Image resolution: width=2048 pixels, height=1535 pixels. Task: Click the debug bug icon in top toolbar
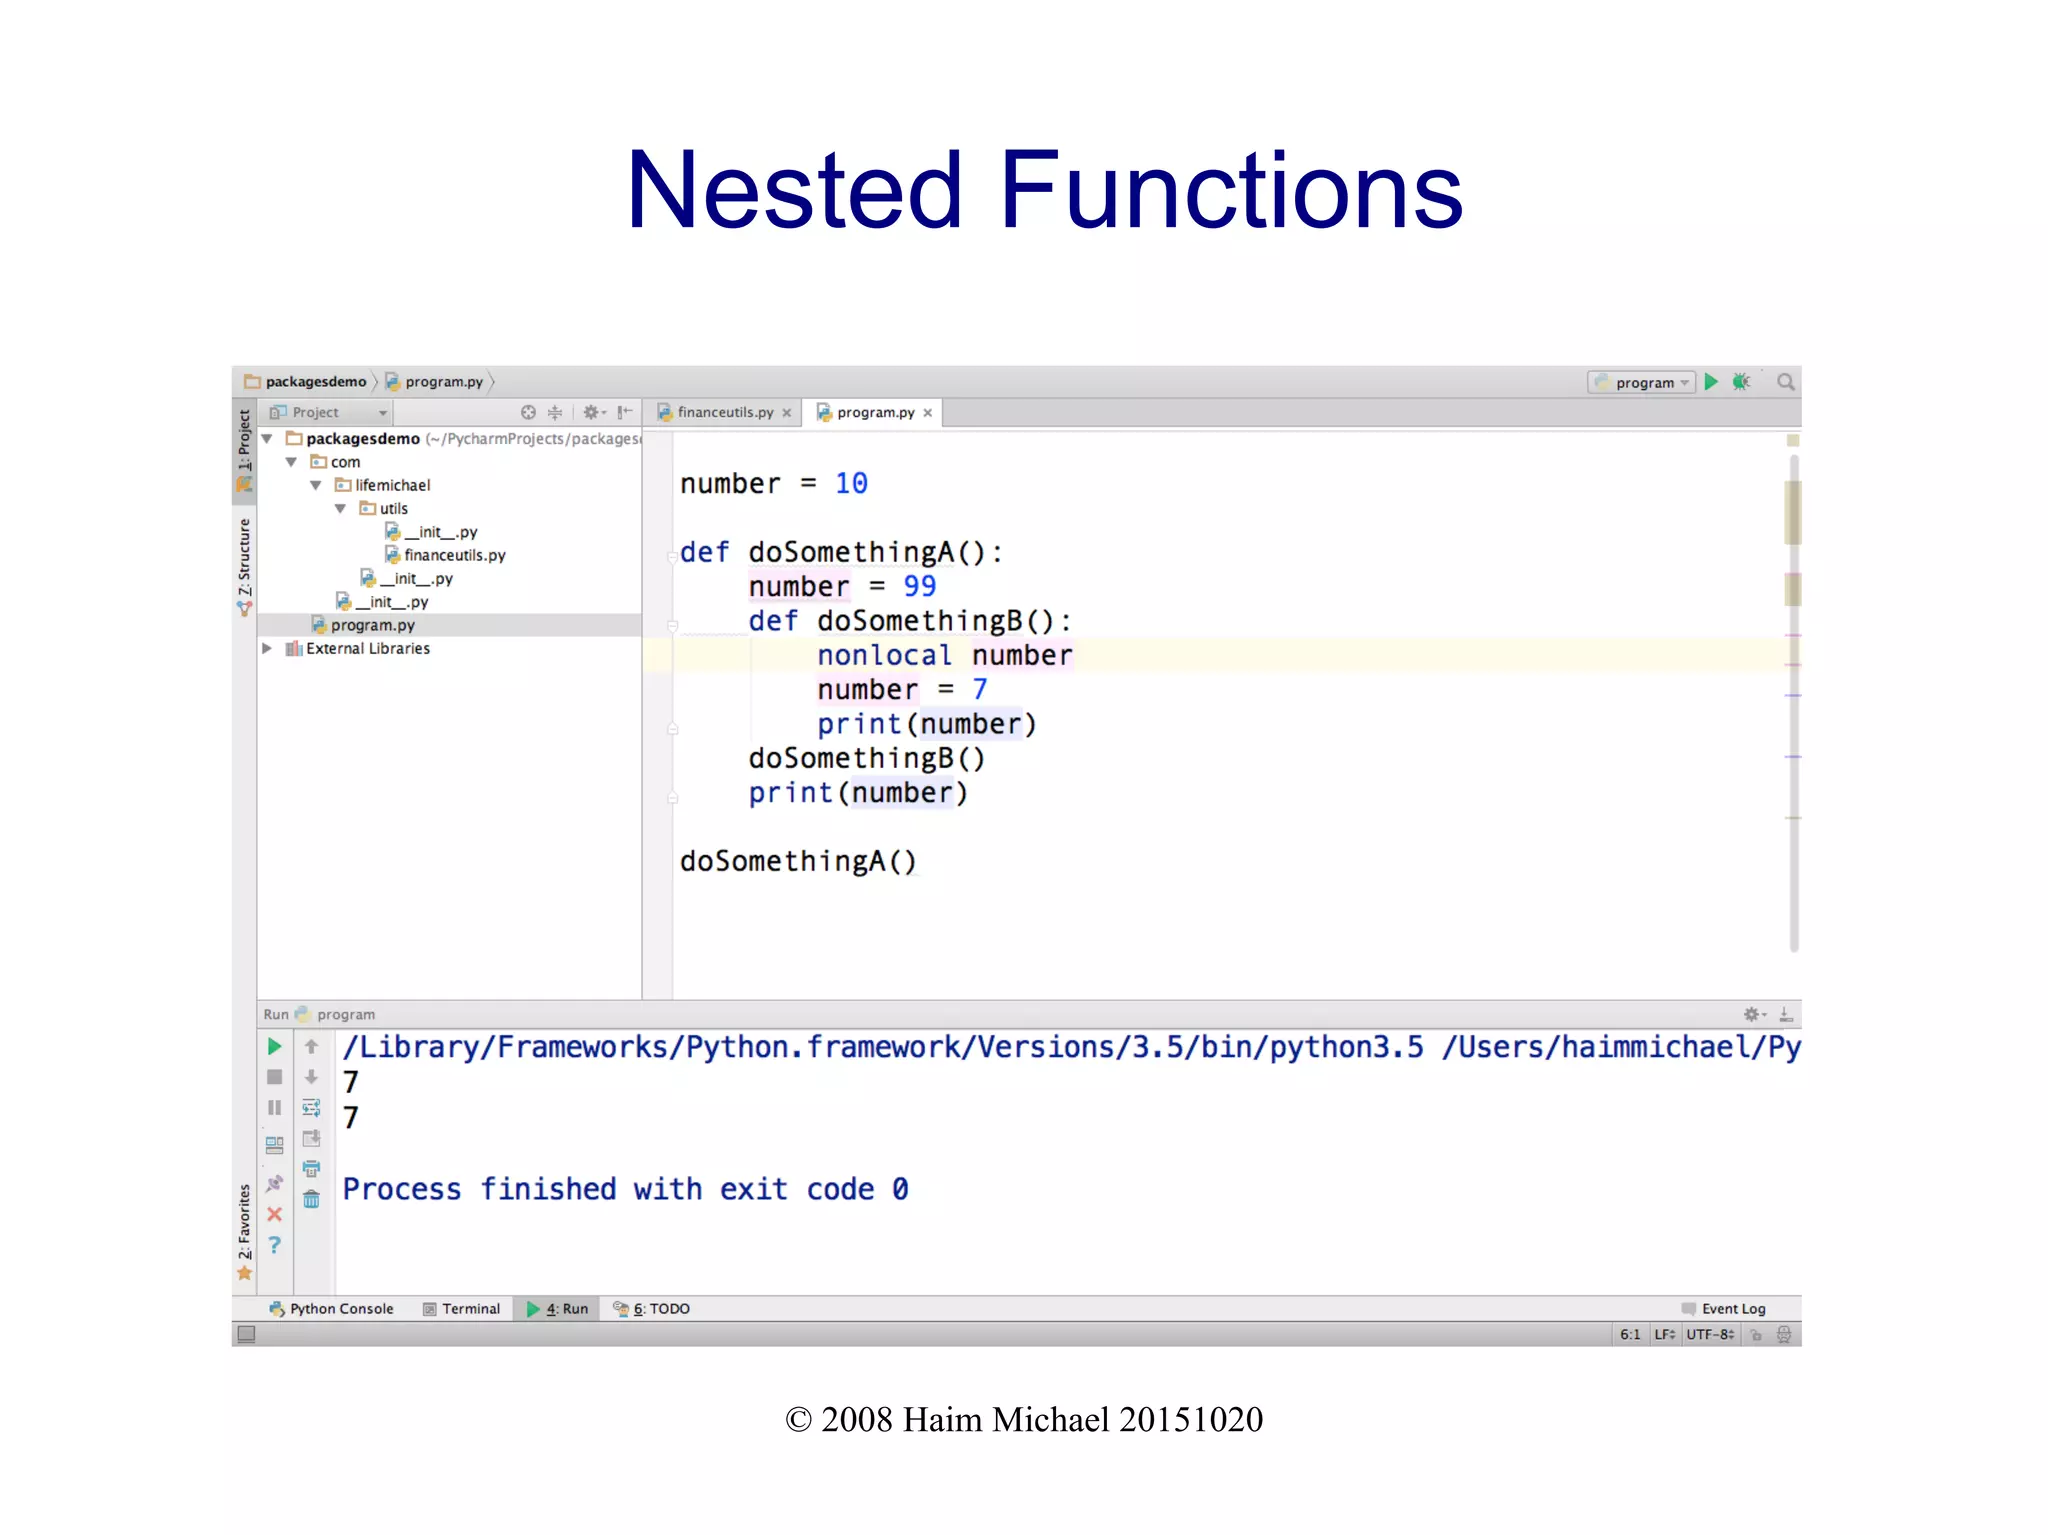(x=1741, y=382)
